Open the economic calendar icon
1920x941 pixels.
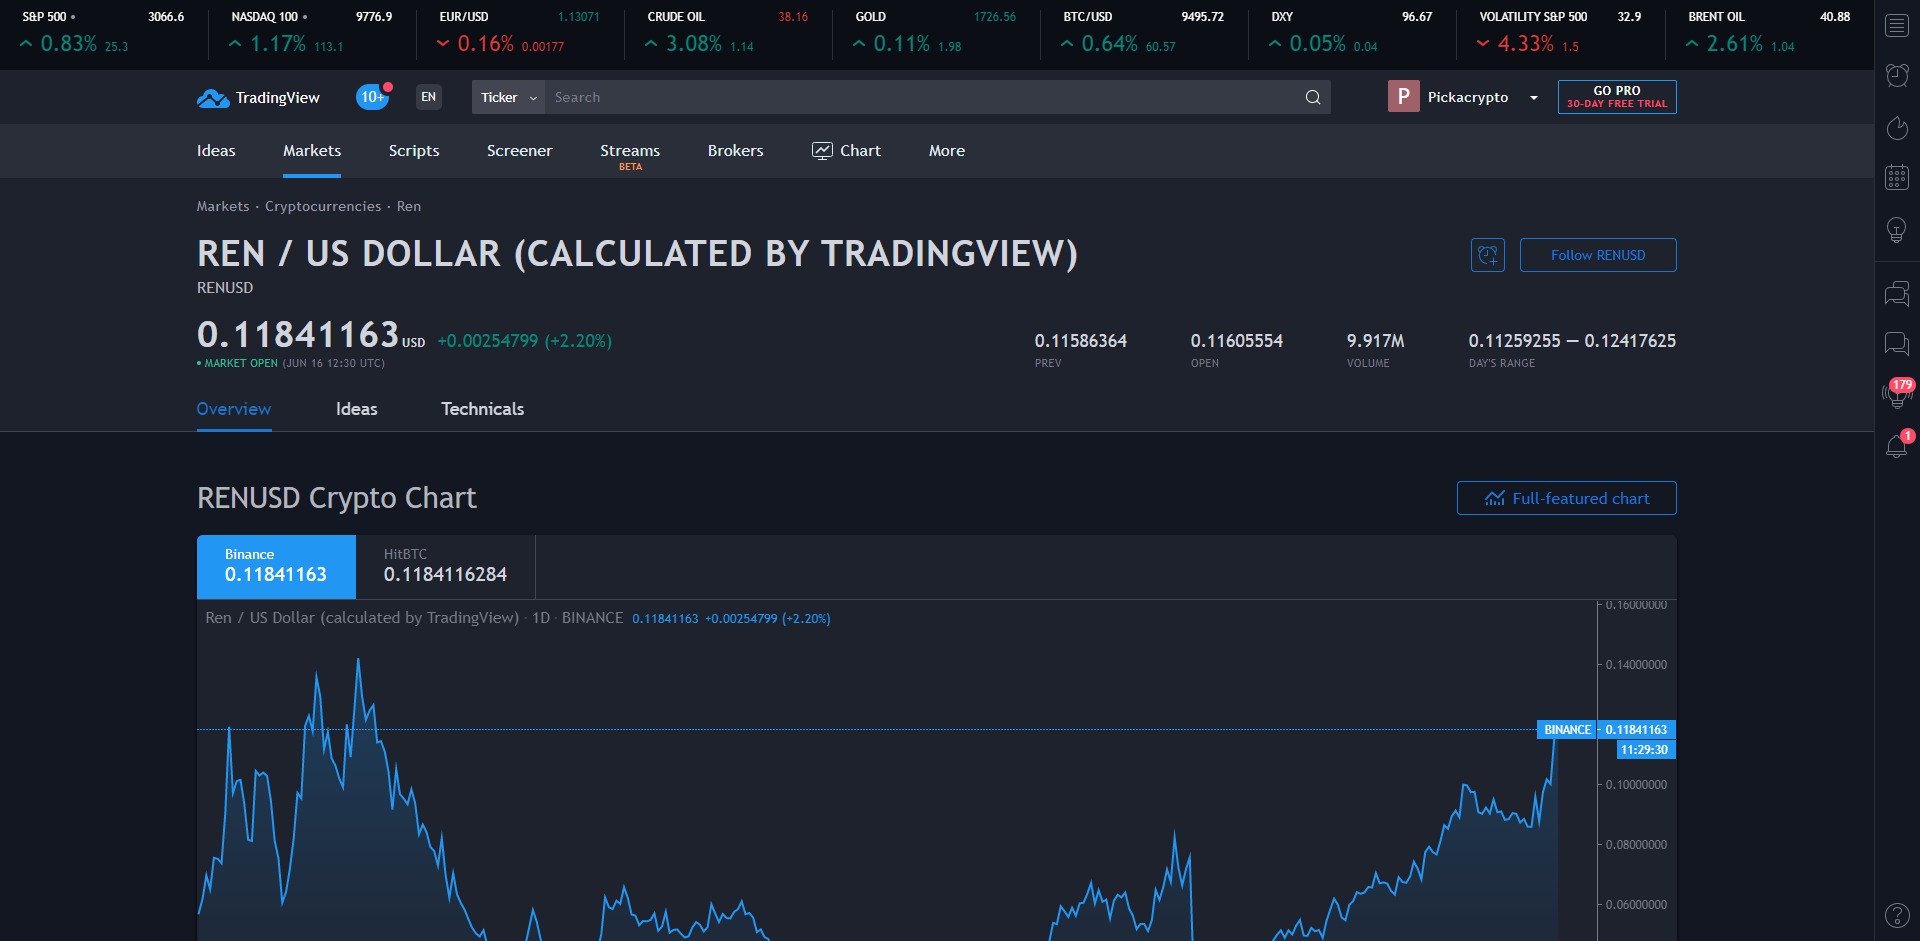[1897, 177]
